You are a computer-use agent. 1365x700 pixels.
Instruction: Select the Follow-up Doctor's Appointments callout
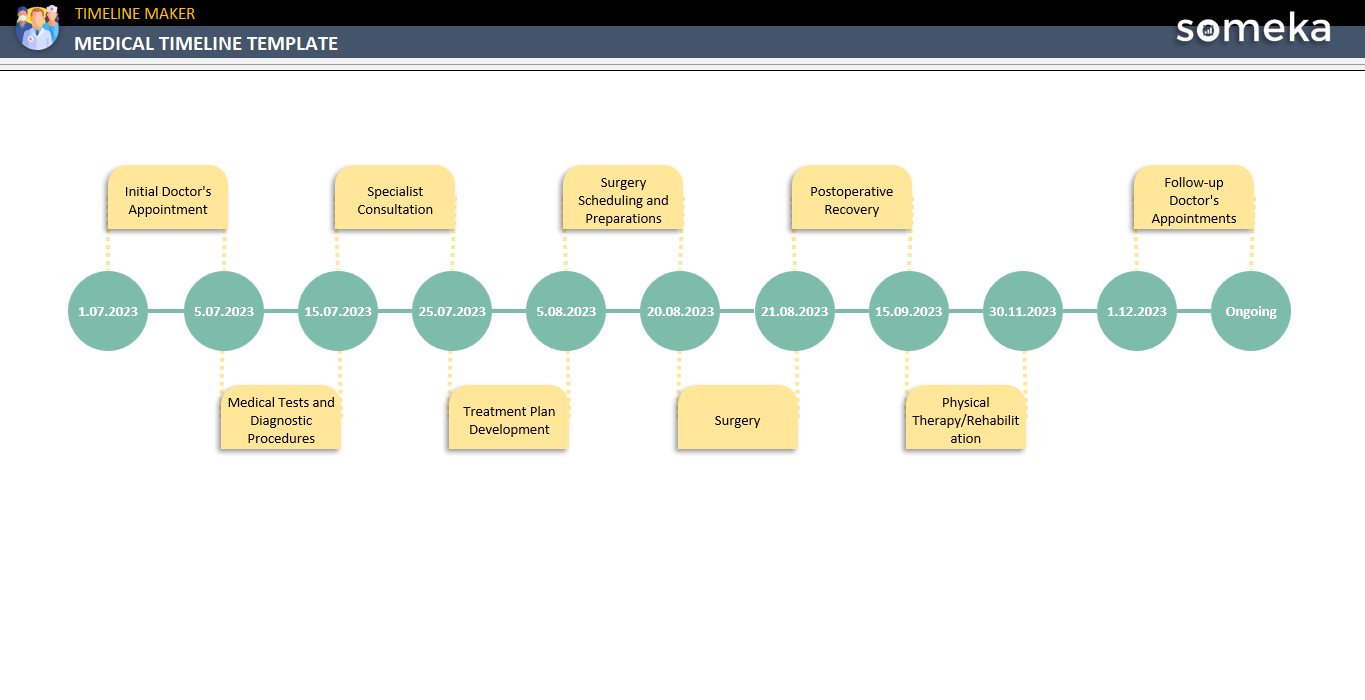pyautogui.click(x=1193, y=199)
